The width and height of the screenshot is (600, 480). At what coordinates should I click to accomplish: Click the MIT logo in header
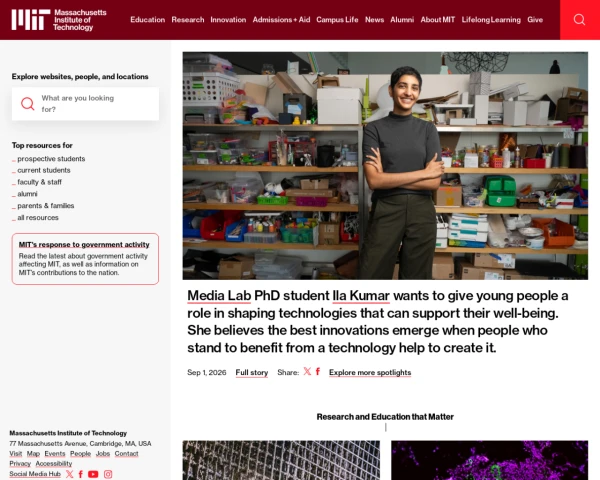click(59, 20)
